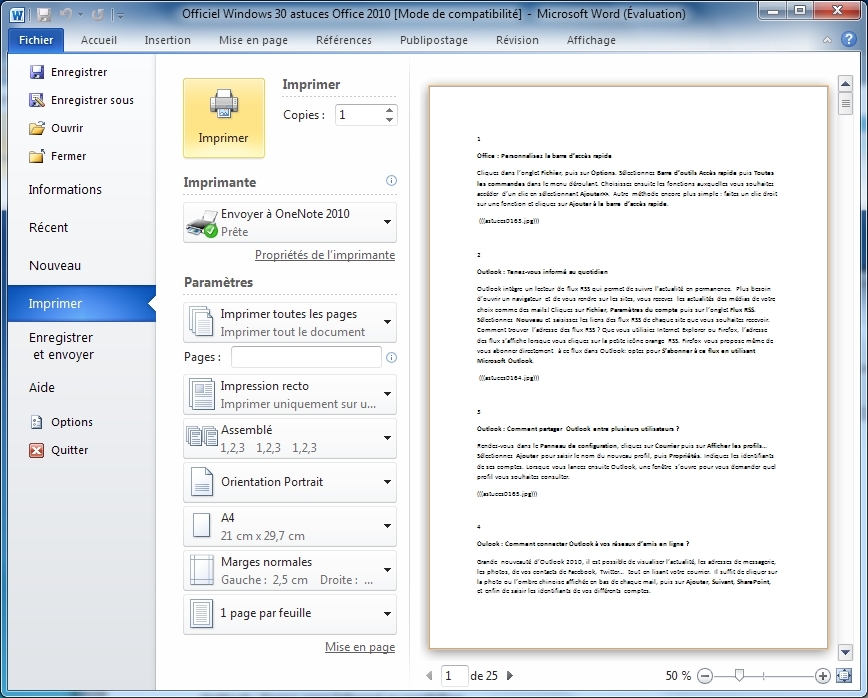Select Récent in the sidebar
Screen dimensions: 868x698
tap(82, 228)
